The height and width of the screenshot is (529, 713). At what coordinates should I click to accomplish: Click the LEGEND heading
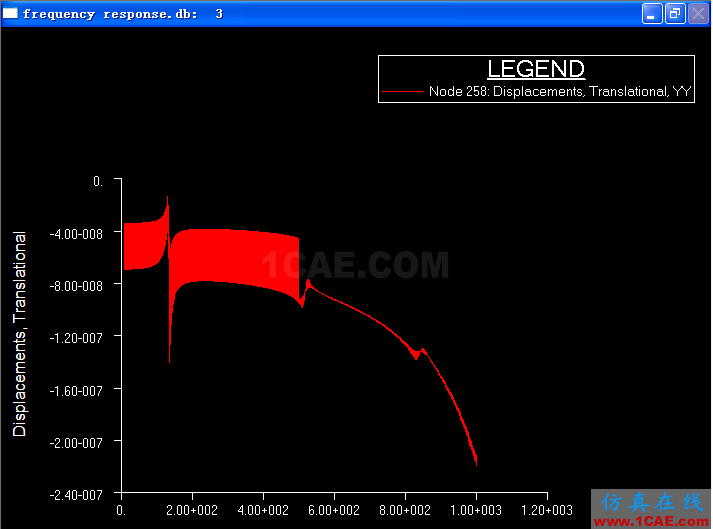536,69
